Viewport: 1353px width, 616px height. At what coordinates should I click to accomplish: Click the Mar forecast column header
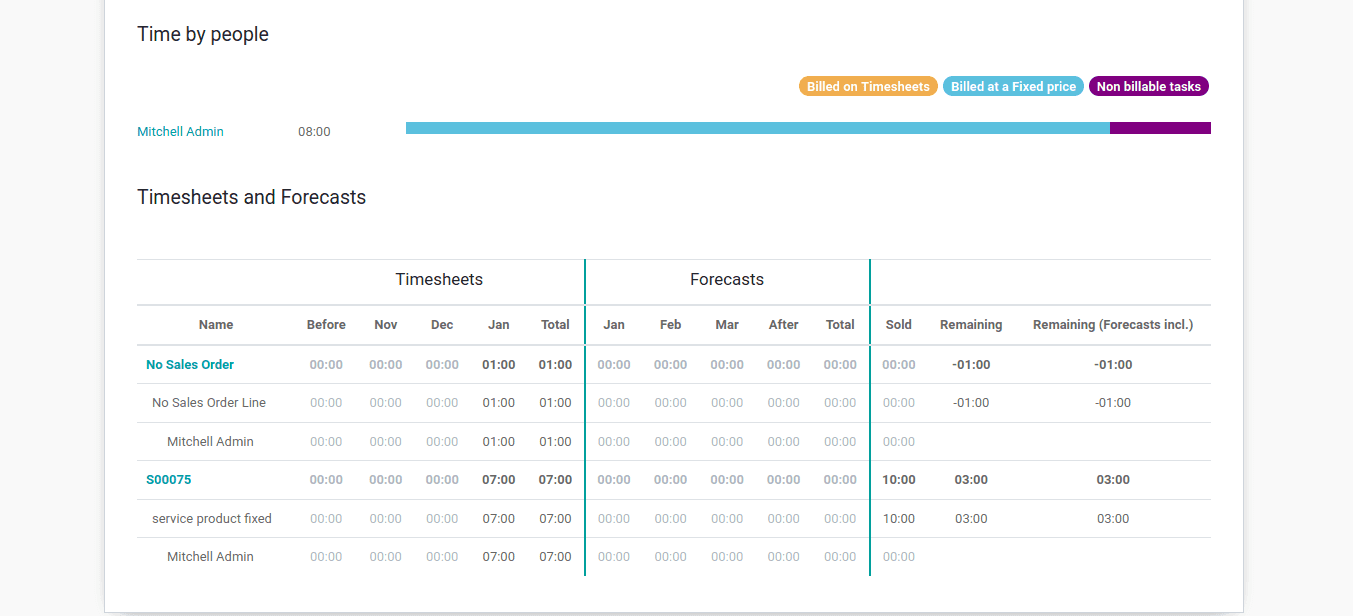[727, 325]
